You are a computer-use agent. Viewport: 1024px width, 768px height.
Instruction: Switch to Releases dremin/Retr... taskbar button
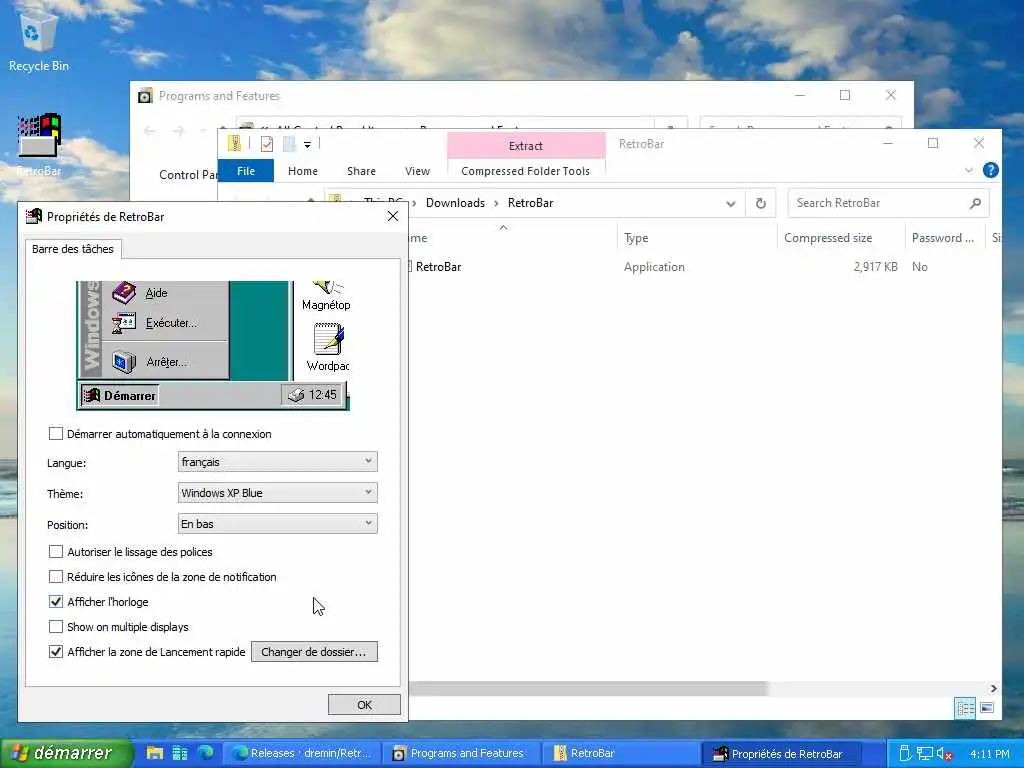point(302,753)
